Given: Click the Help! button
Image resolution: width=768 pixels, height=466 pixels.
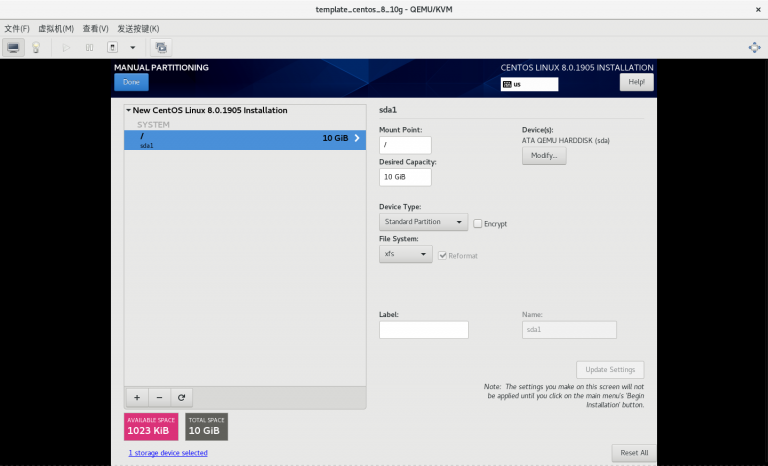Looking at the screenshot, I should (636, 82).
